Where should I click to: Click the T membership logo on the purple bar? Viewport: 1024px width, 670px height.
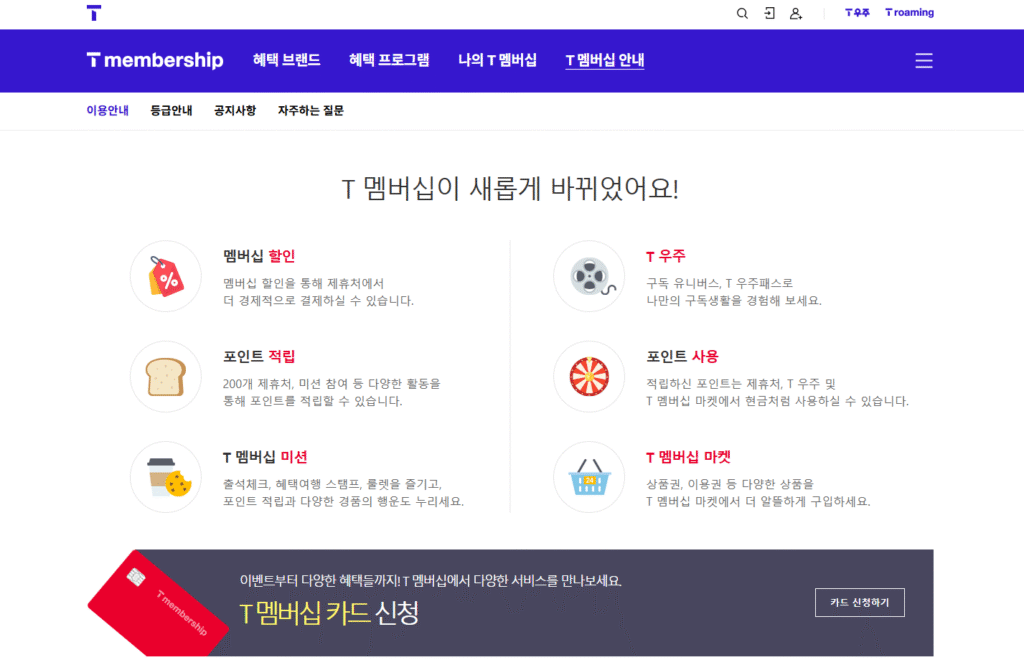tap(155, 60)
